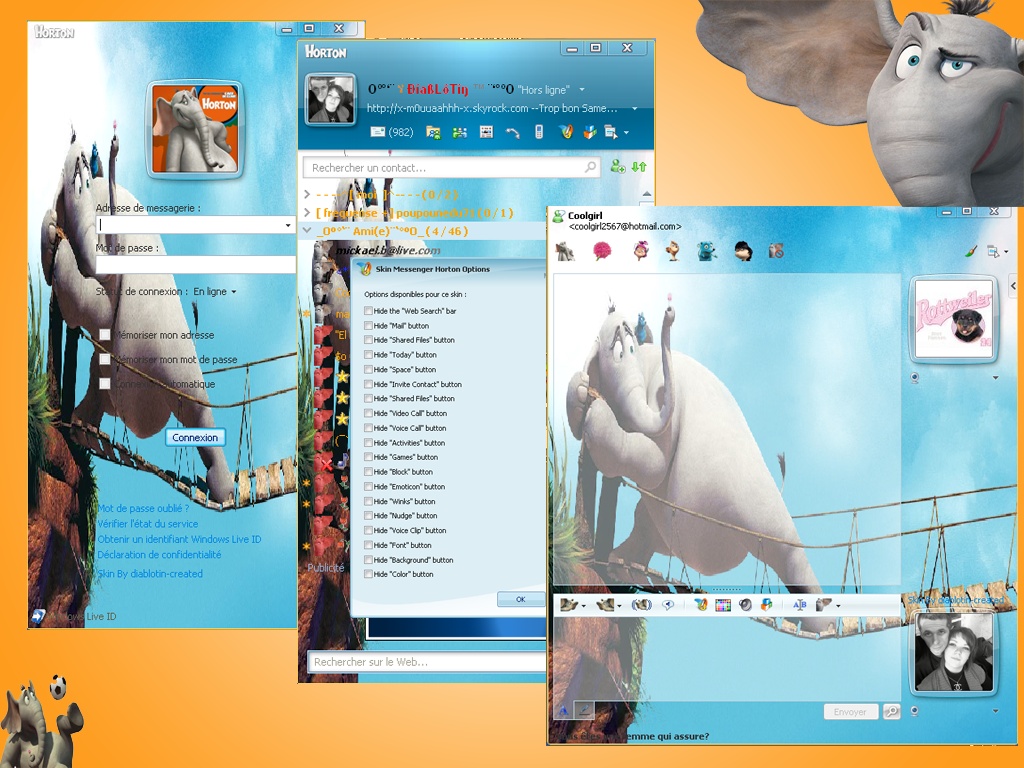Expand the "poupounedu71 (0/1)" contact group

tap(307, 212)
